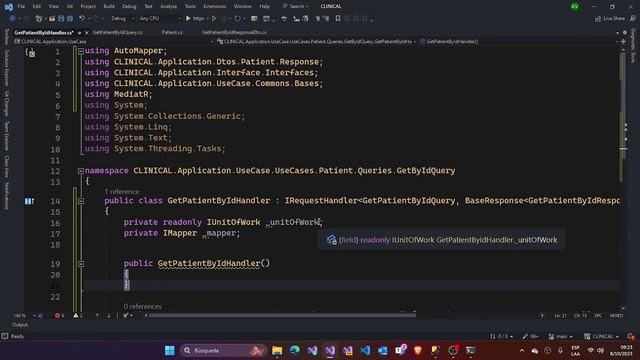Screen dimensions: 640x360
Task: Open File Explorer from taskbar
Action: [277, 350]
